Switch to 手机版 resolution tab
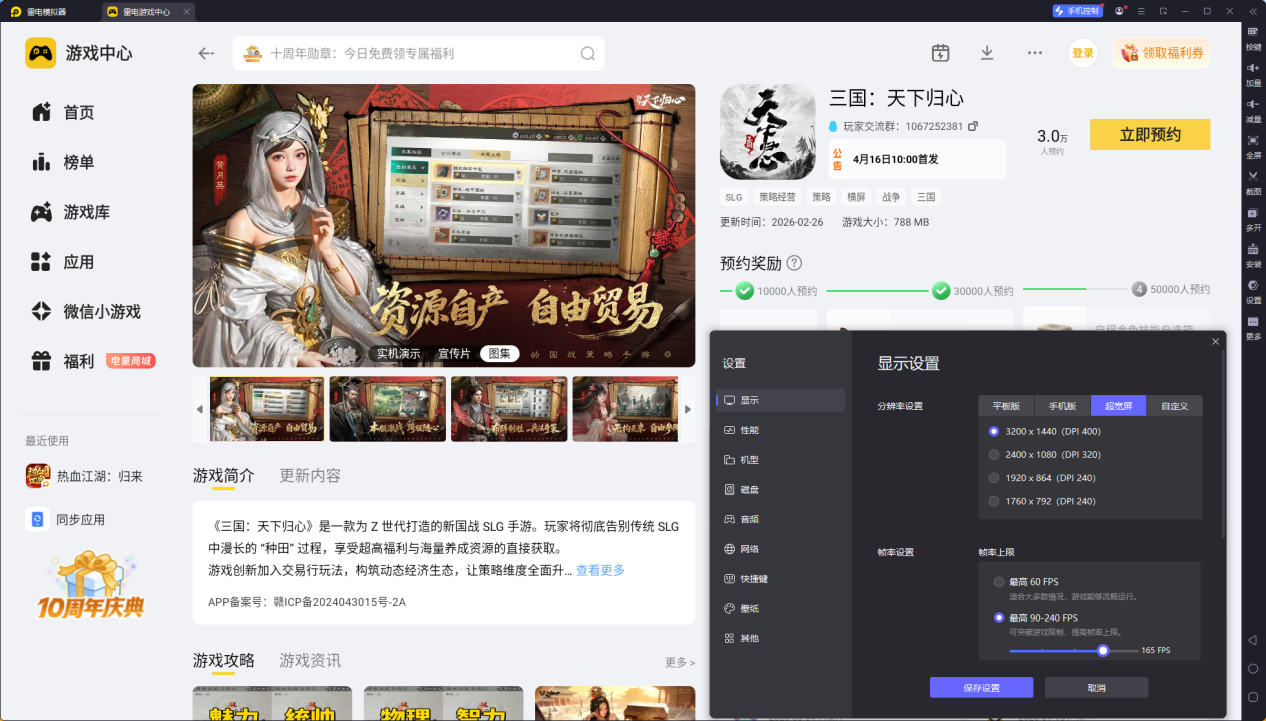The height and width of the screenshot is (721, 1266). click(1062, 406)
